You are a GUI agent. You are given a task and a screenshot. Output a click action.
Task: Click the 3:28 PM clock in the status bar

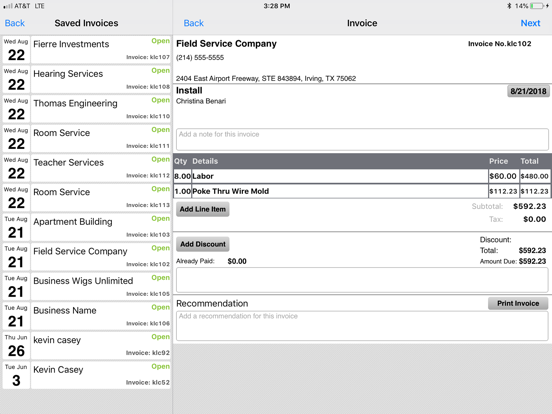(x=277, y=6)
